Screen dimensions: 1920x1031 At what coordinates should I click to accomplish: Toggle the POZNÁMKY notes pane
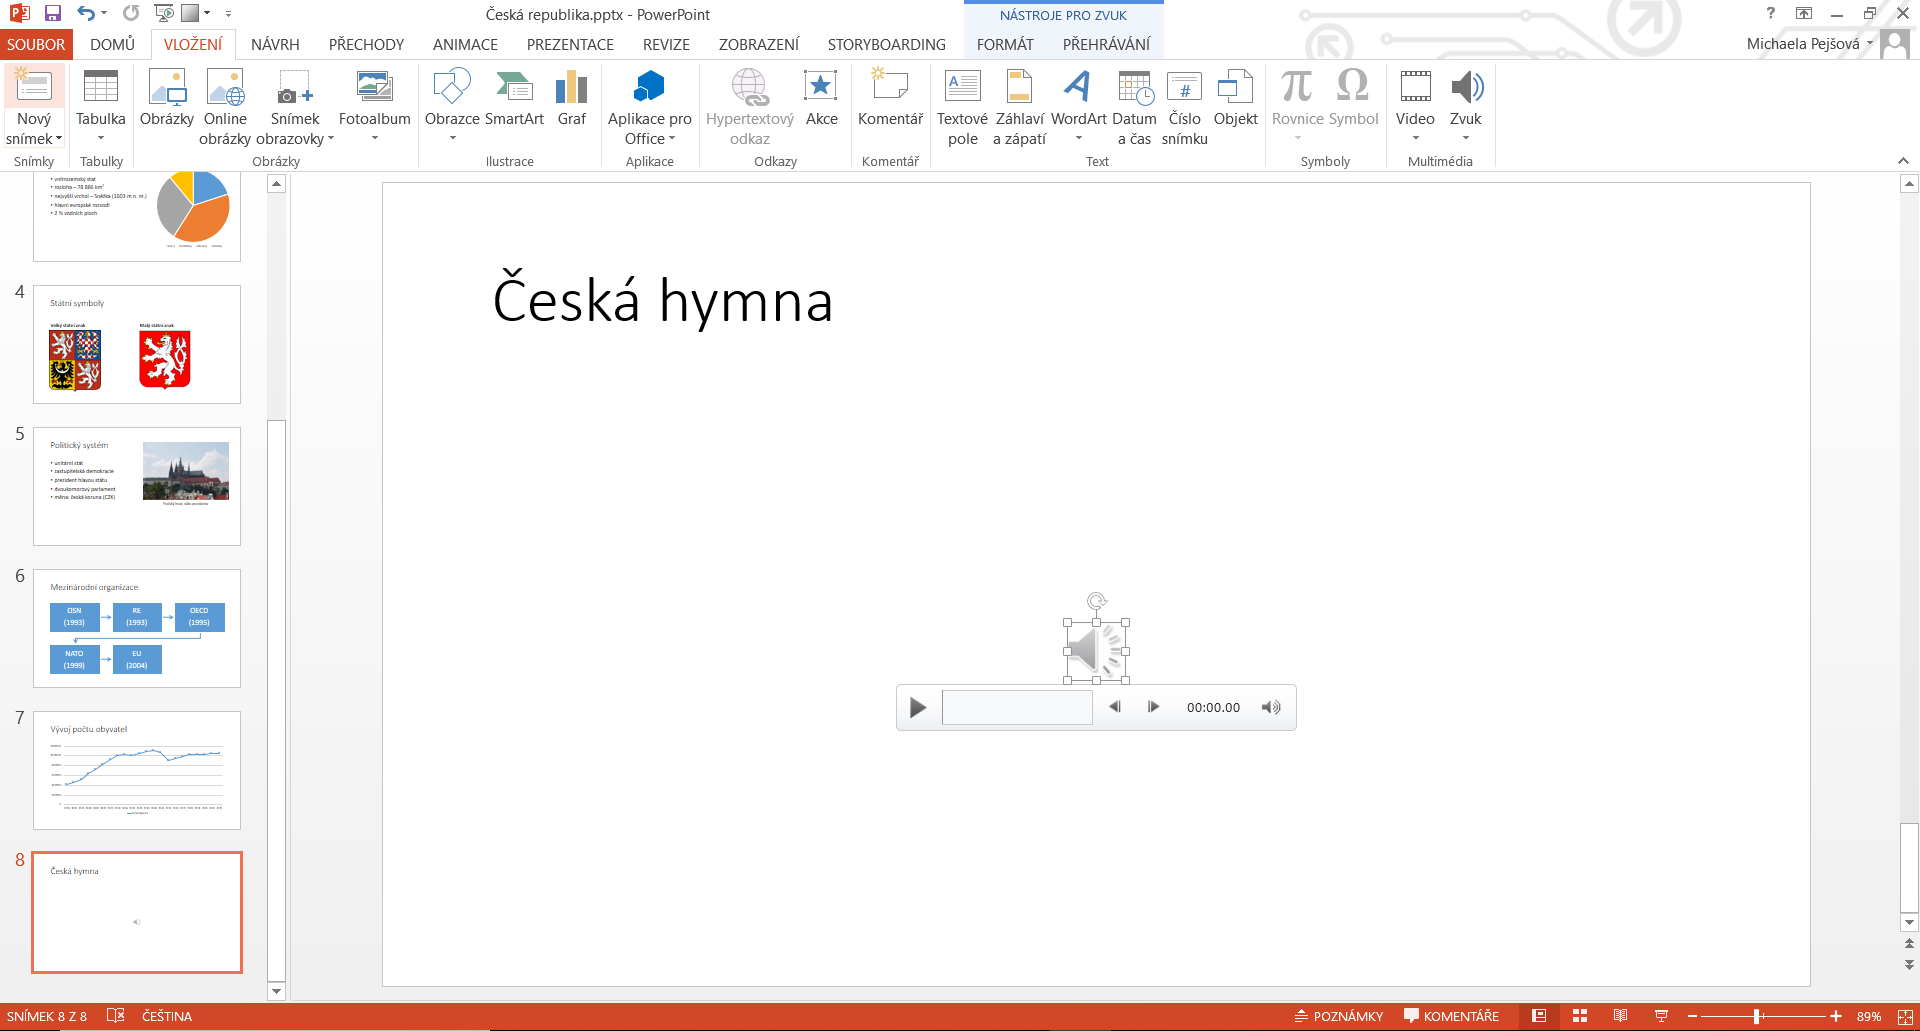(x=1339, y=1016)
